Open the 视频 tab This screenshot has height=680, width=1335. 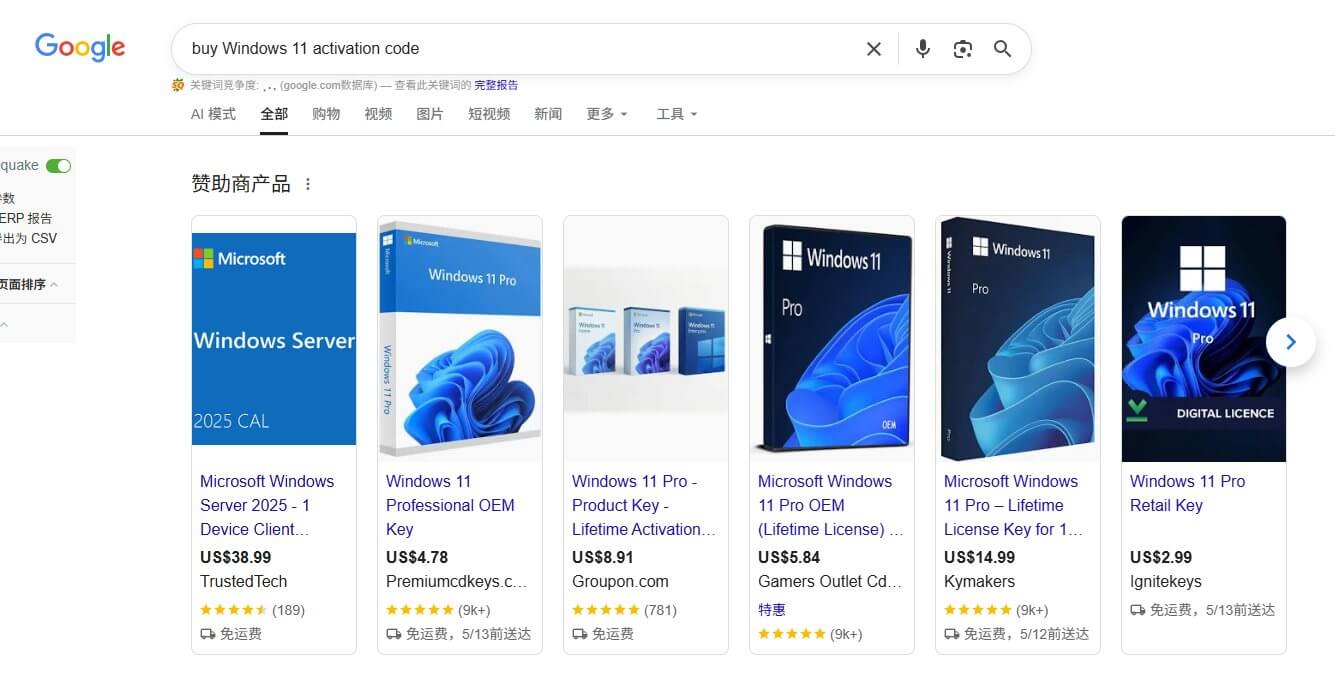pyautogui.click(x=378, y=114)
